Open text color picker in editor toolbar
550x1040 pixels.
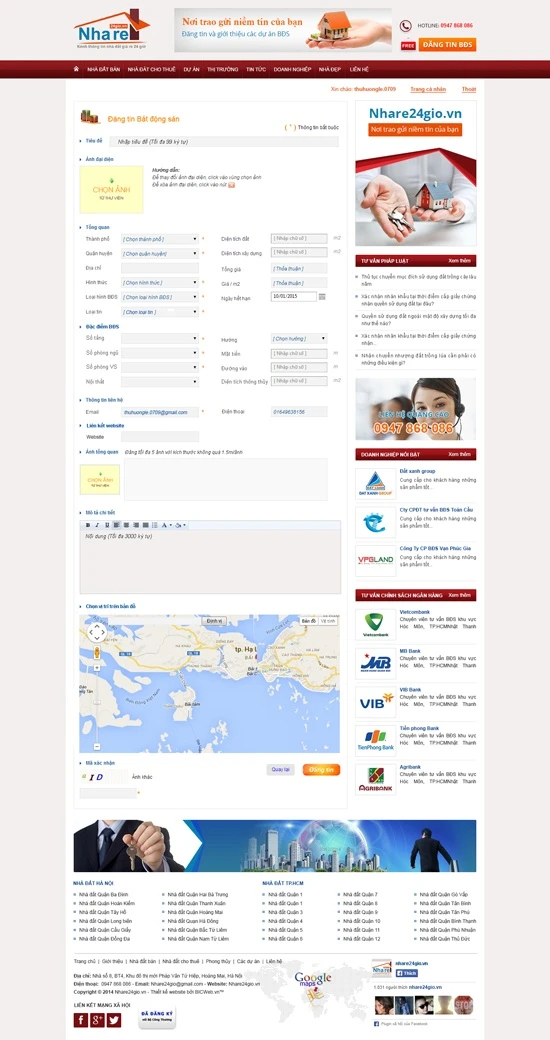pos(166,525)
